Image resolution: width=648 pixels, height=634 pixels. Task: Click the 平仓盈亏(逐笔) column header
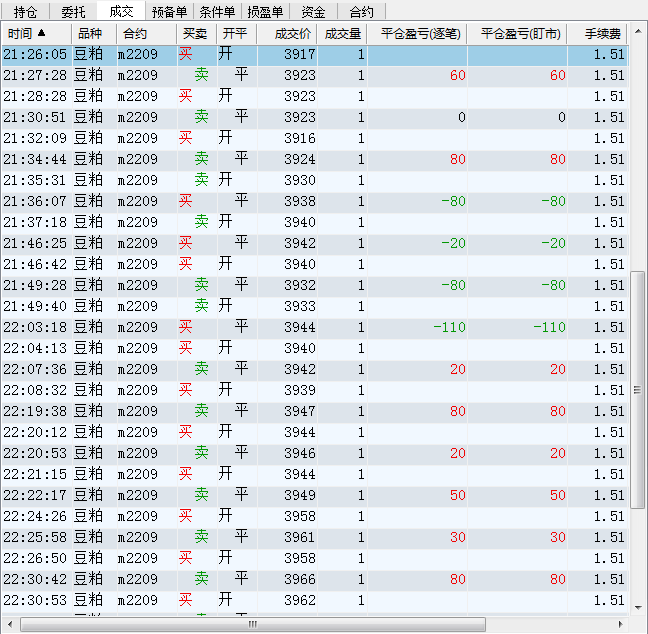[x=417, y=34]
